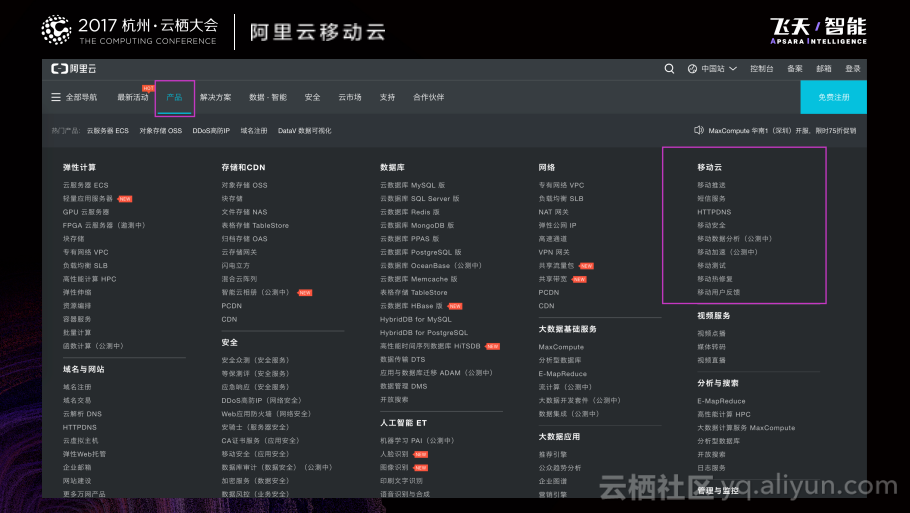The width and height of the screenshot is (910, 513).
Task: Open 资源编排 link
Action: coord(77,306)
